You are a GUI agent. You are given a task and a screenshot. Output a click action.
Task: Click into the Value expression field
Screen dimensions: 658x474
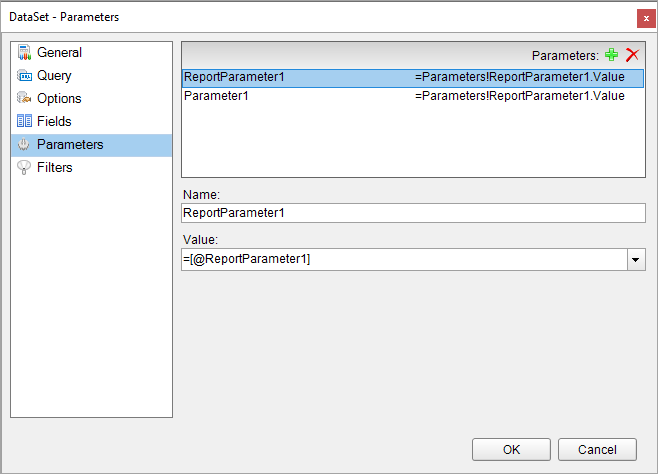[404, 259]
